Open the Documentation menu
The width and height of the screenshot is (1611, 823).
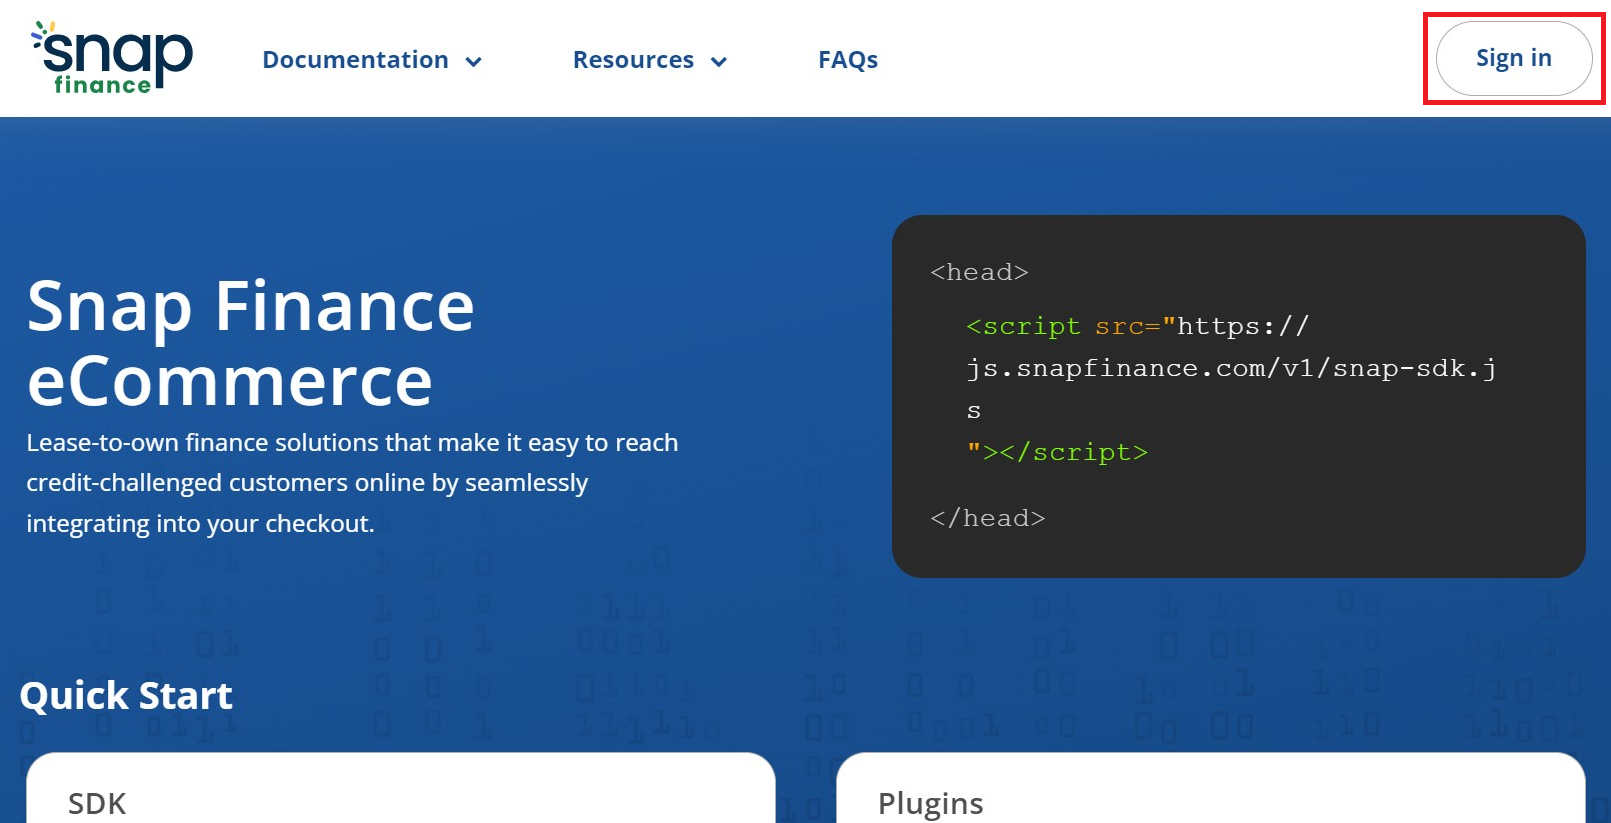pos(355,60)
